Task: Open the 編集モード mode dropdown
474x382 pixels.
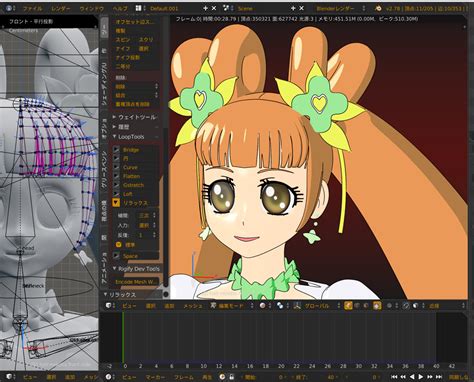Action: [x=231, y=305]
